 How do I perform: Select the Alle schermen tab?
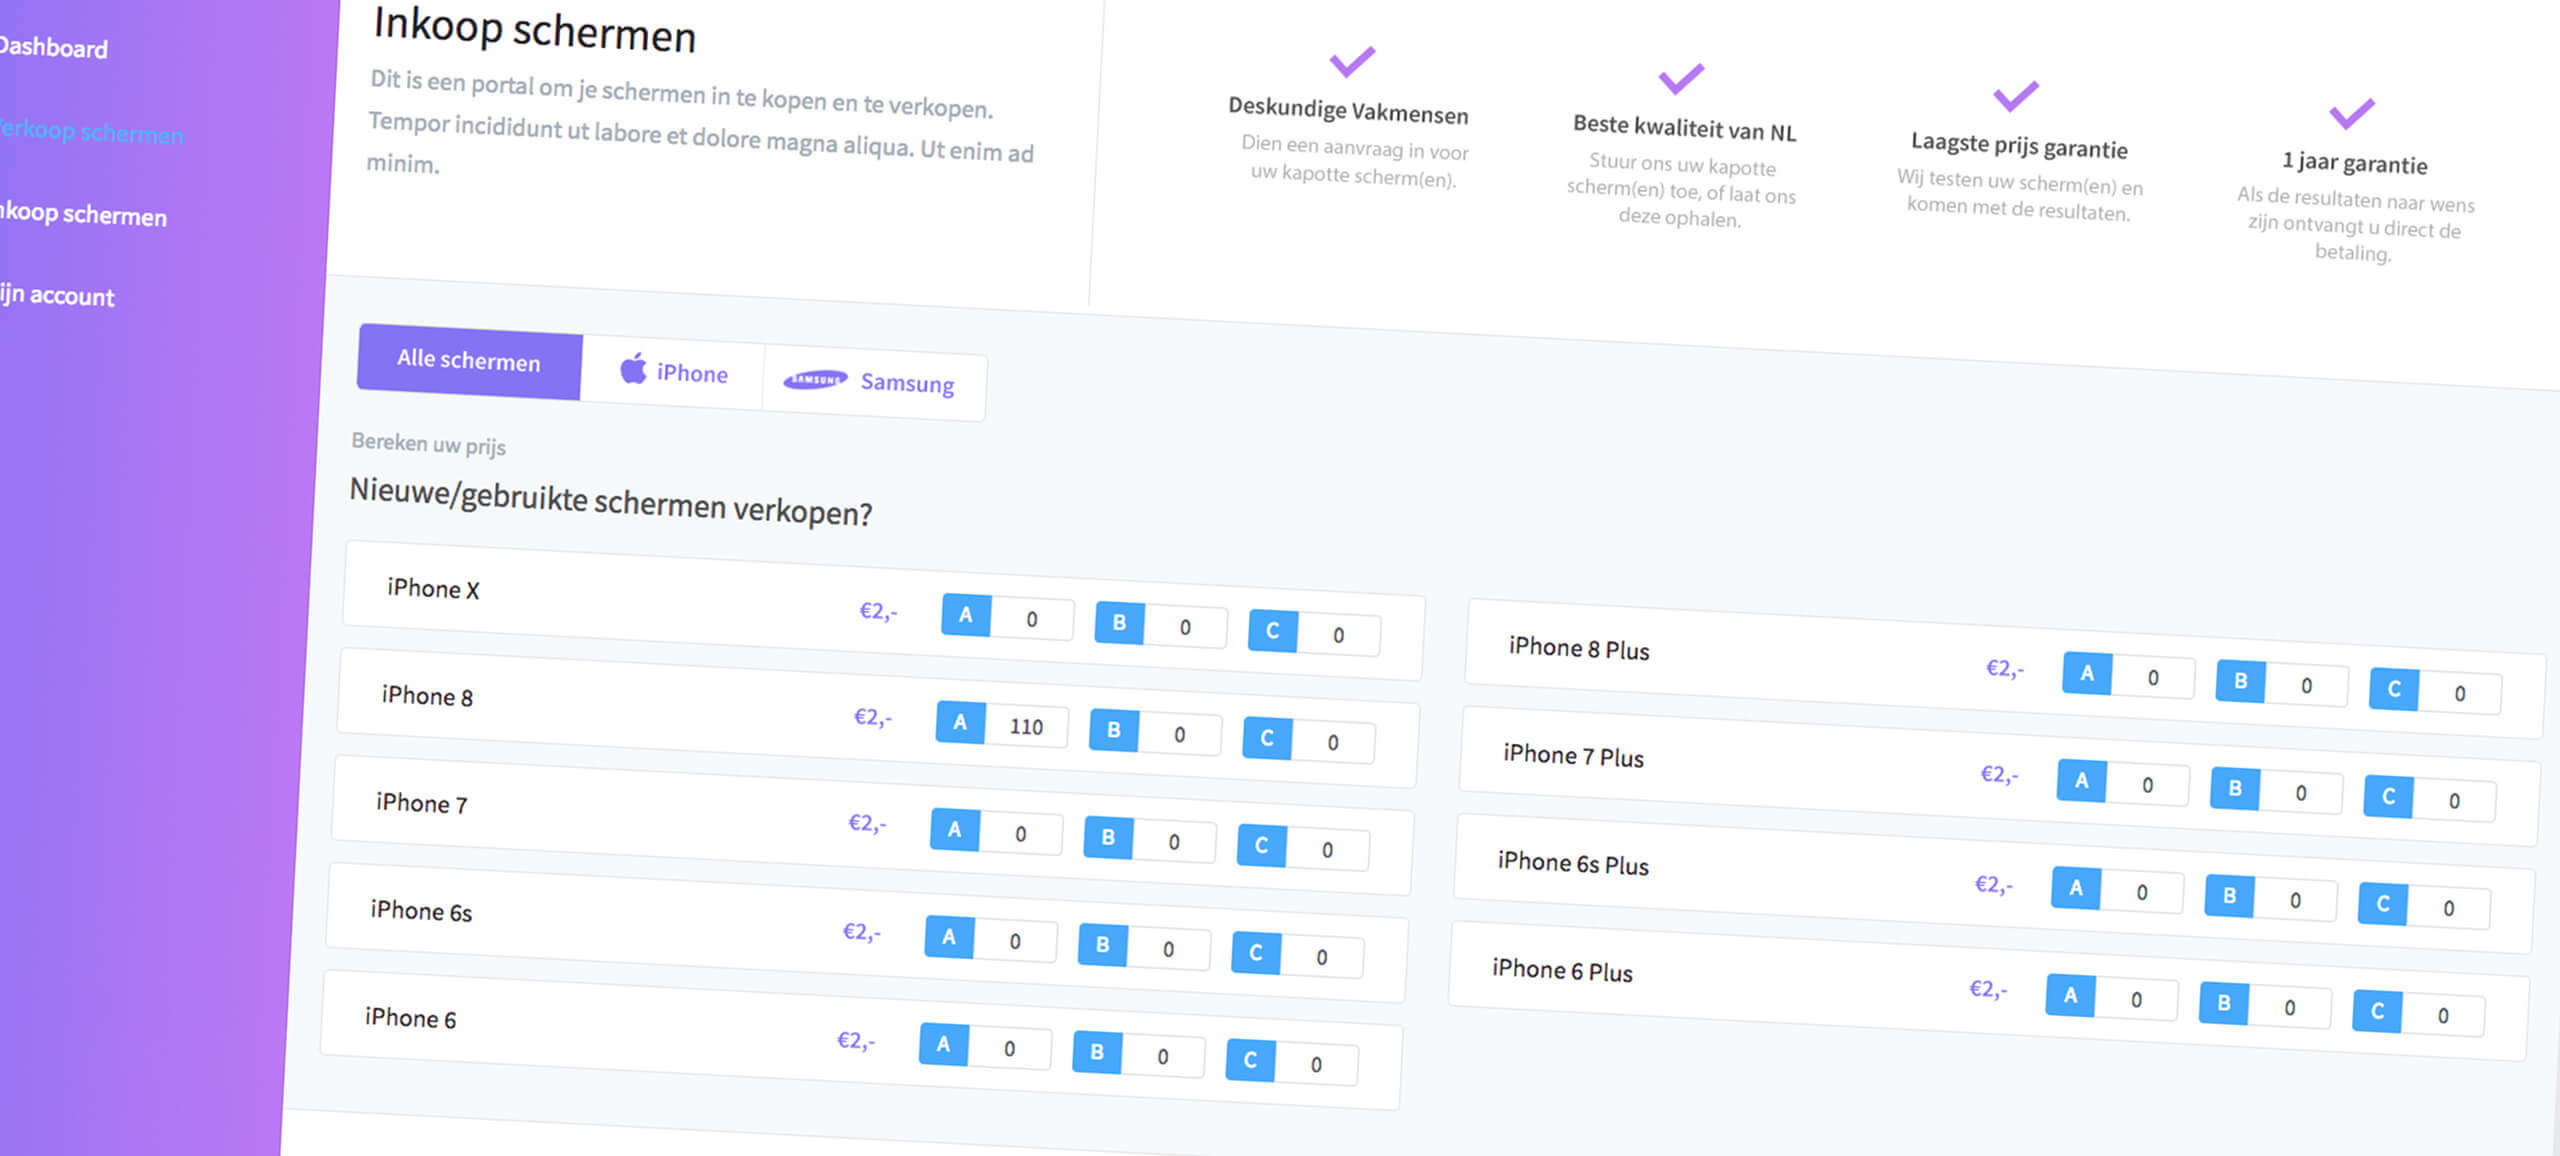tap(469, 361)
